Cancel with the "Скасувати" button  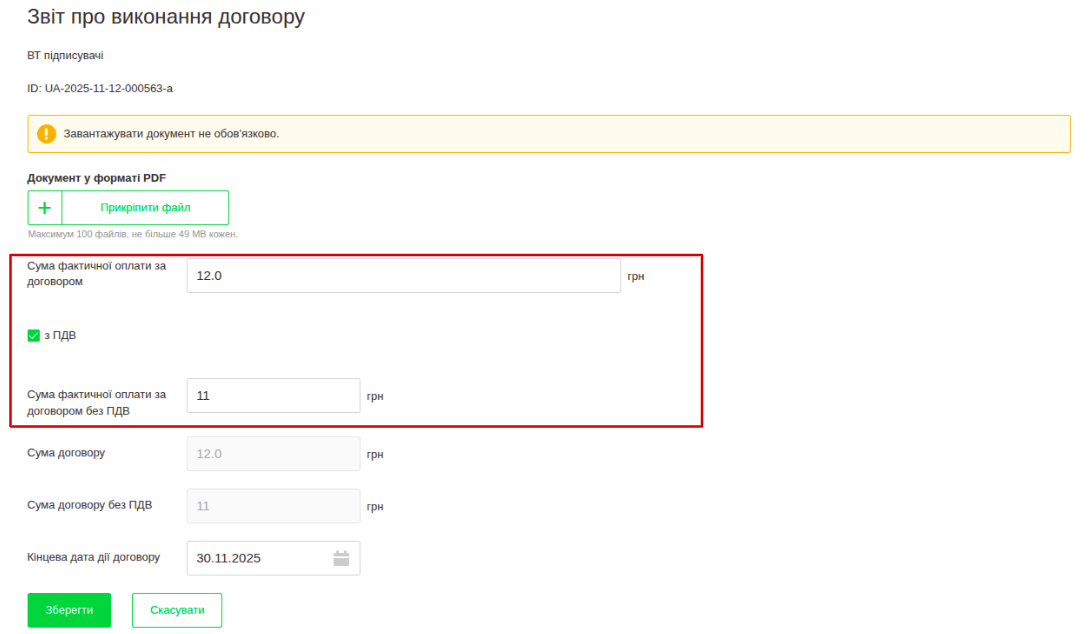[177, 610]
